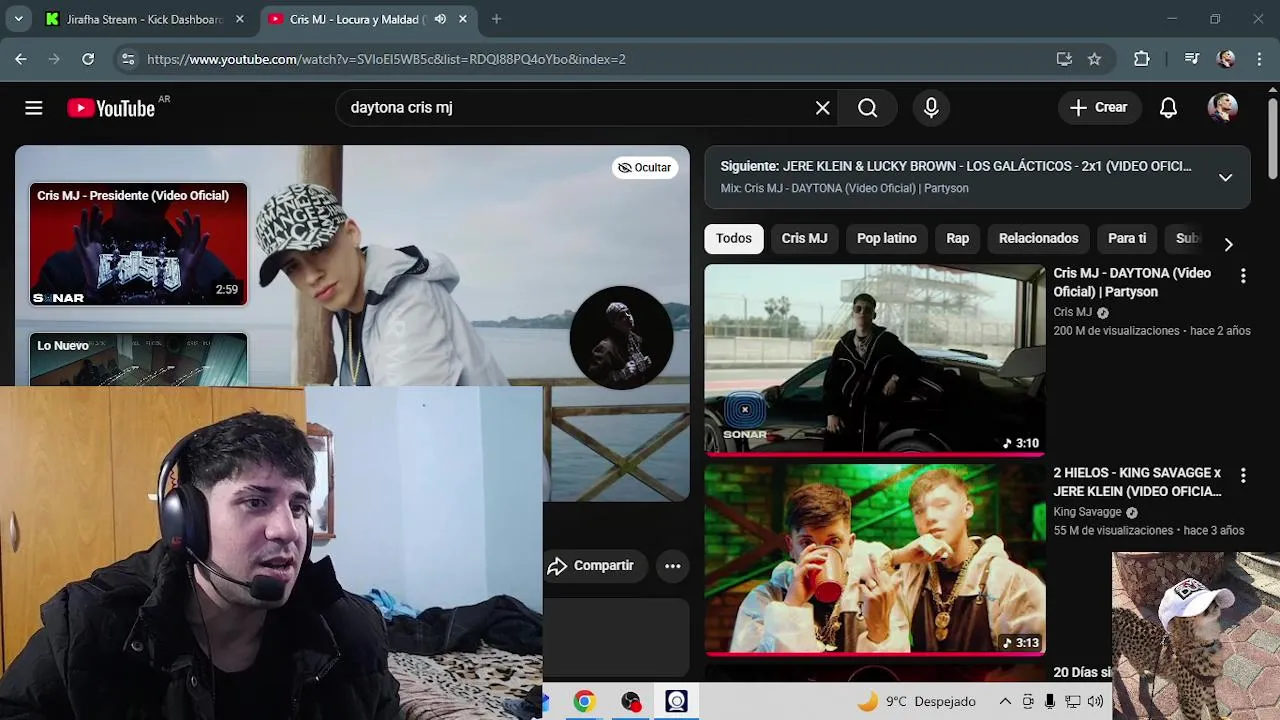Open the YouTube guide hamburger menu

tap(34, 108)
